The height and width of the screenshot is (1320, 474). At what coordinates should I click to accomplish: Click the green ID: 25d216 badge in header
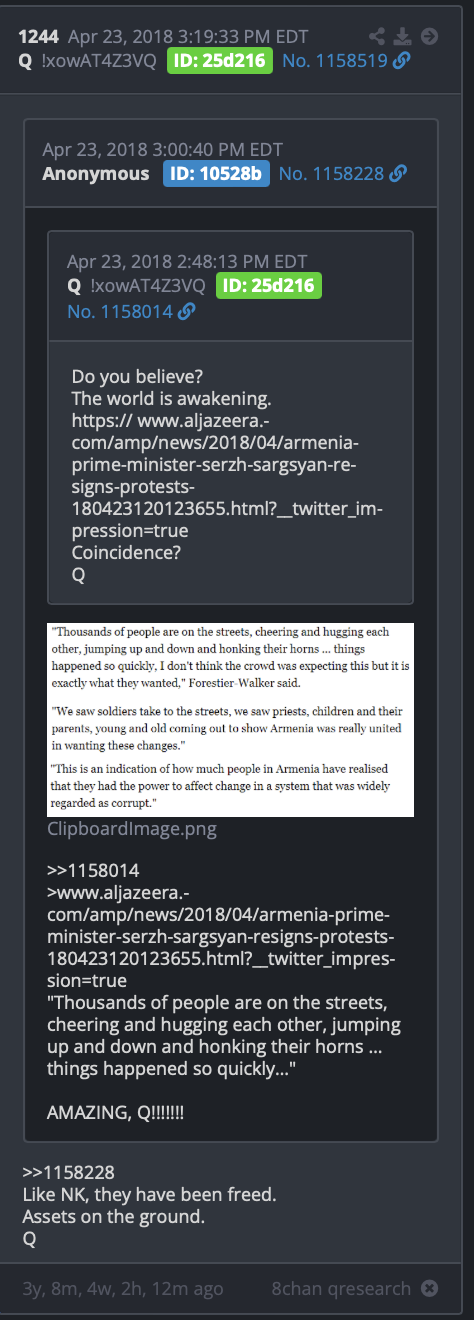click(220, 61)
